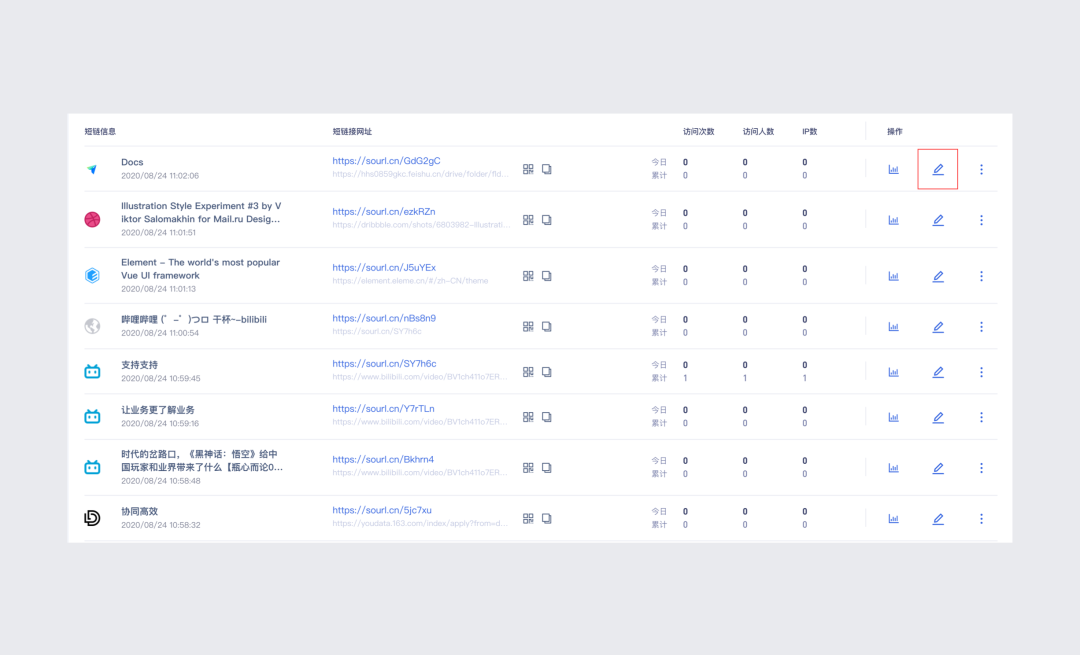Viewport: 1080px width, 655px height.
Task: Edit the 让业务更了解业务 short link
Action: tap(938, 417)
